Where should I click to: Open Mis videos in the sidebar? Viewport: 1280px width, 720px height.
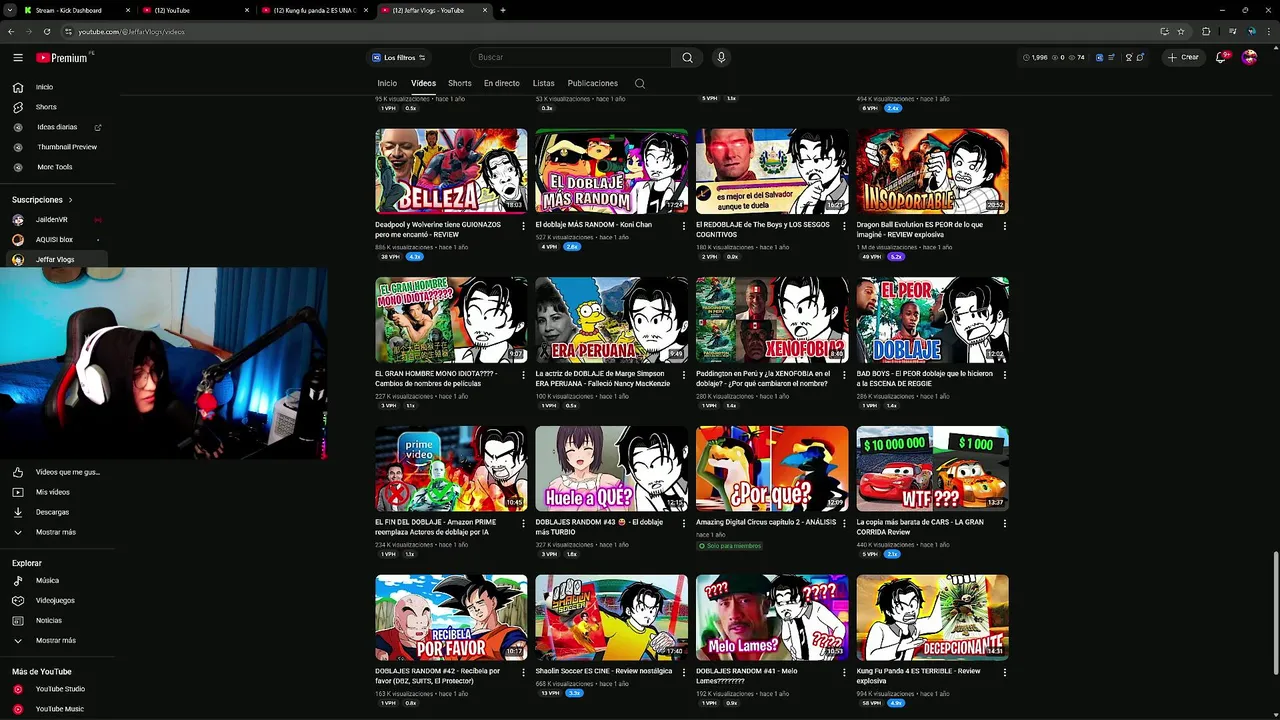(57, 492)
